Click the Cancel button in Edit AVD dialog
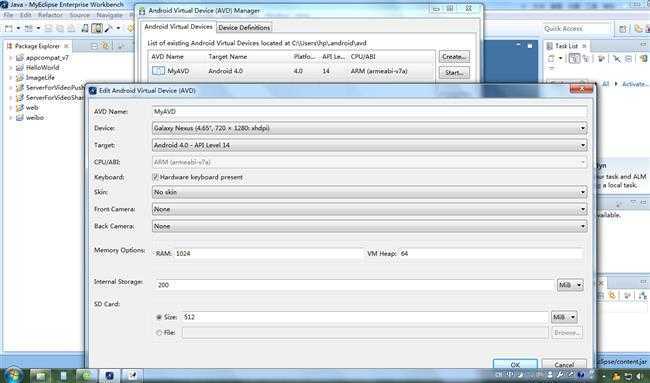The height and width of the screenshot is (383, 650). [564, 364]
